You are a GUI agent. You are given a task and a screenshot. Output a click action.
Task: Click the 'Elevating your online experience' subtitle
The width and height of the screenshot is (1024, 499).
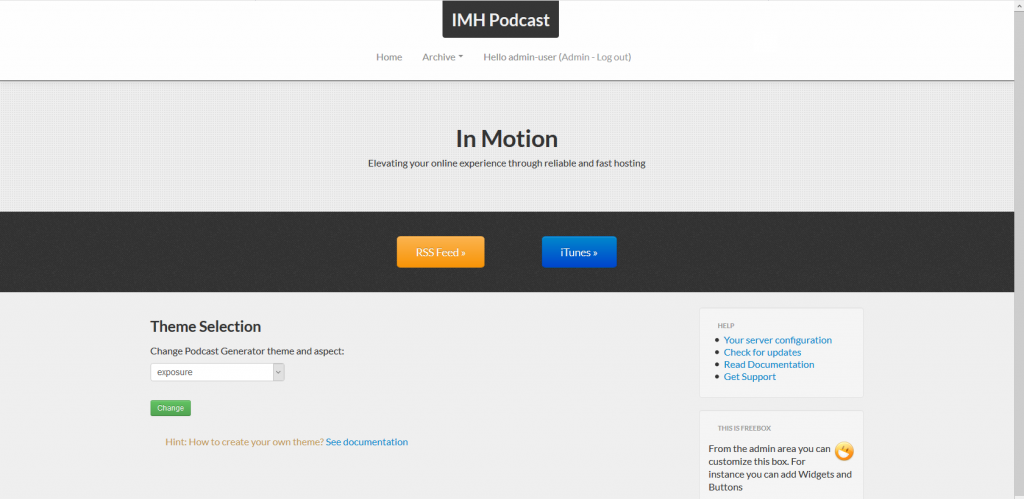tap(507, 163)
